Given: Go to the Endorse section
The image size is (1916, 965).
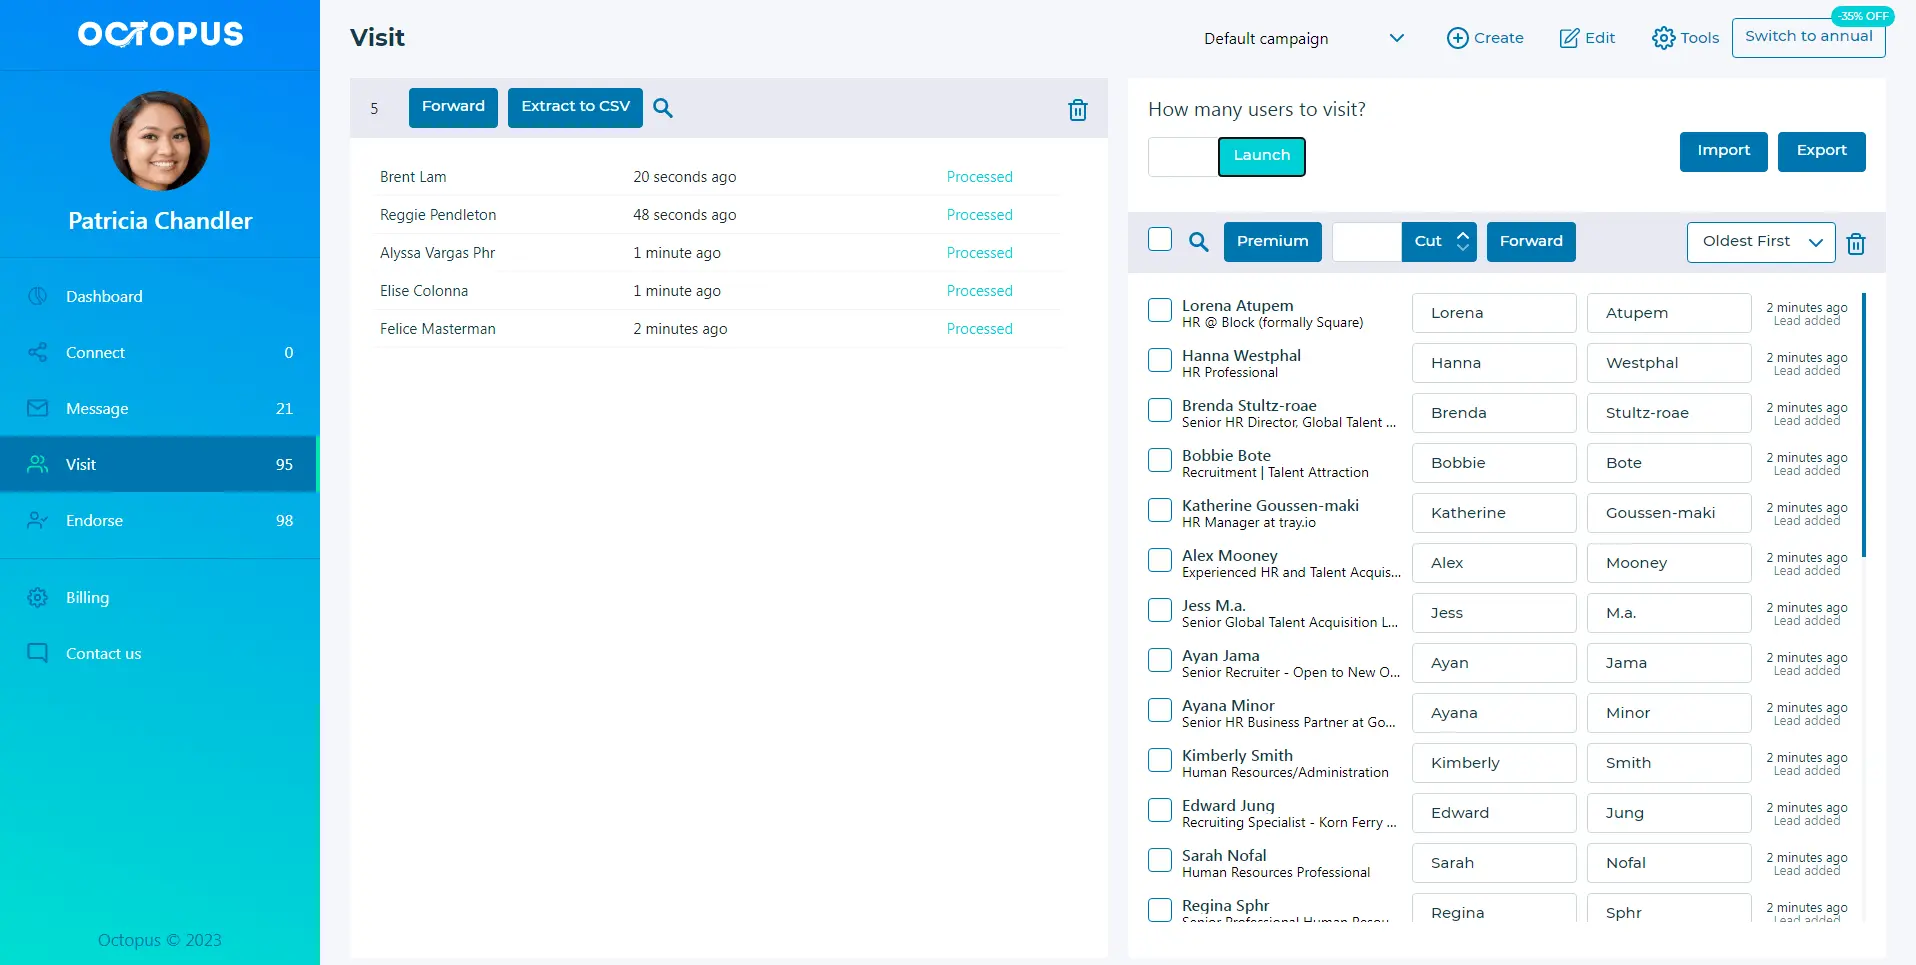Looking at the screenshot, I should coord(94,521).
